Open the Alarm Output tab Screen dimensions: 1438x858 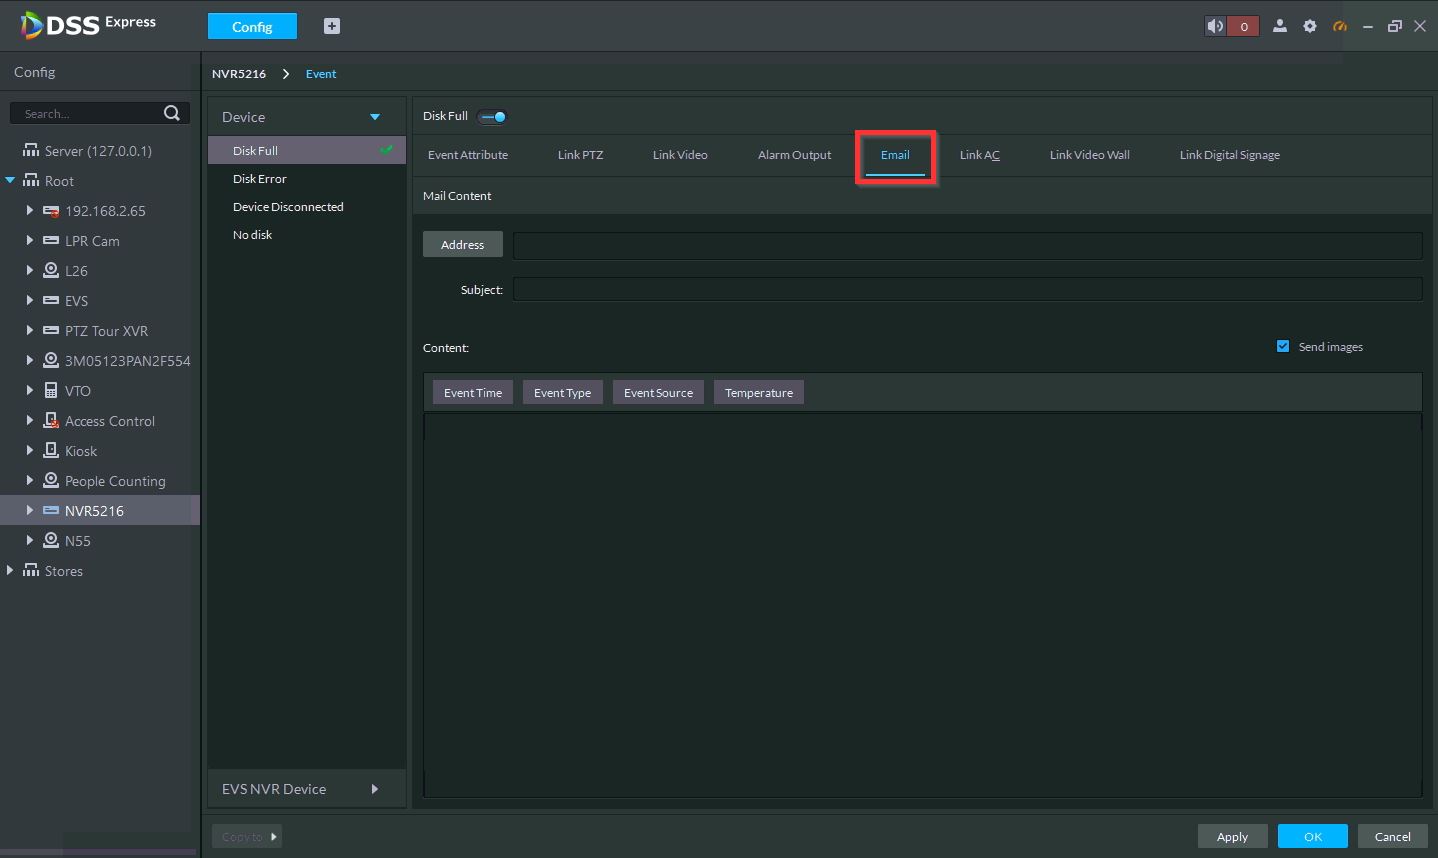click(x=794, y=155)
